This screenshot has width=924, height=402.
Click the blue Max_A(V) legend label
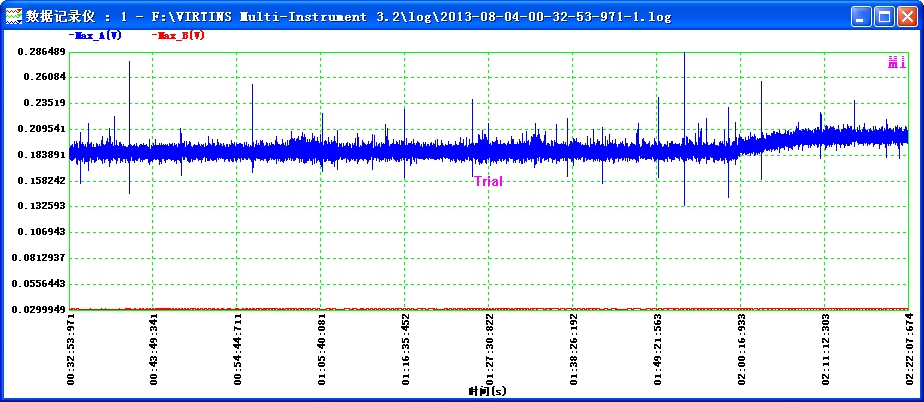point(95,35)
